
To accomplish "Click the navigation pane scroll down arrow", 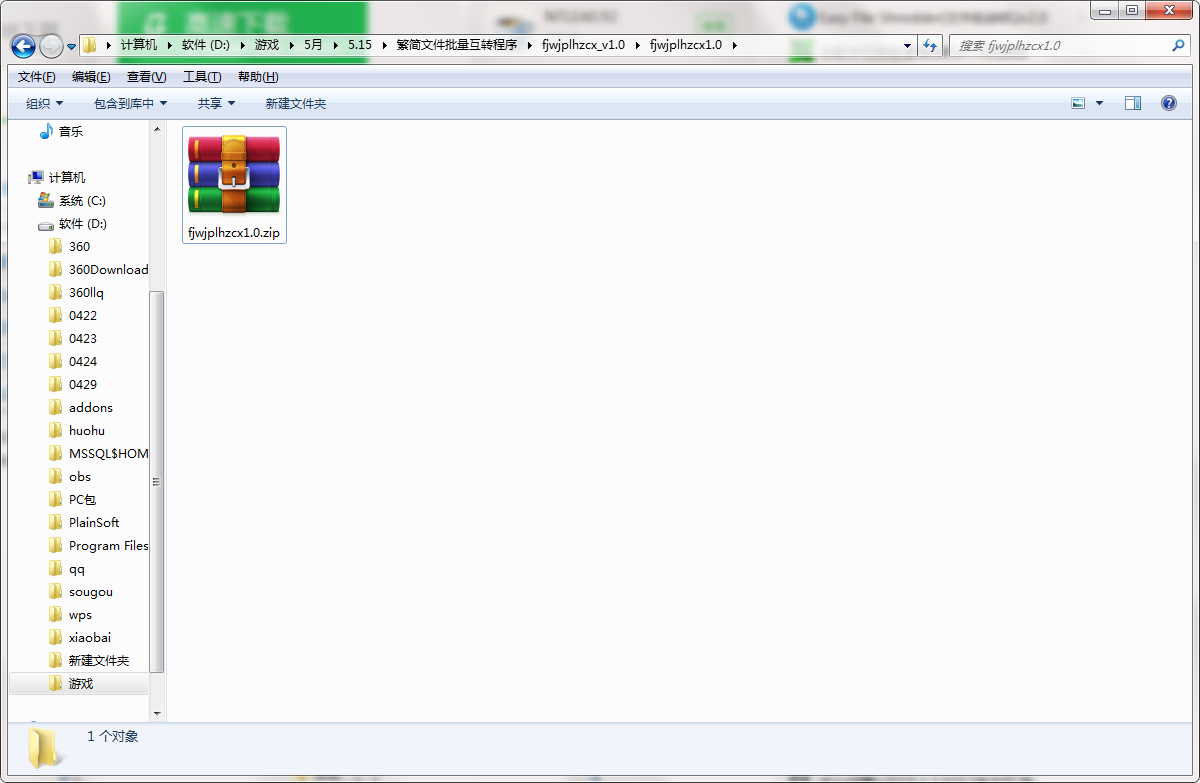I will [157, 713].
